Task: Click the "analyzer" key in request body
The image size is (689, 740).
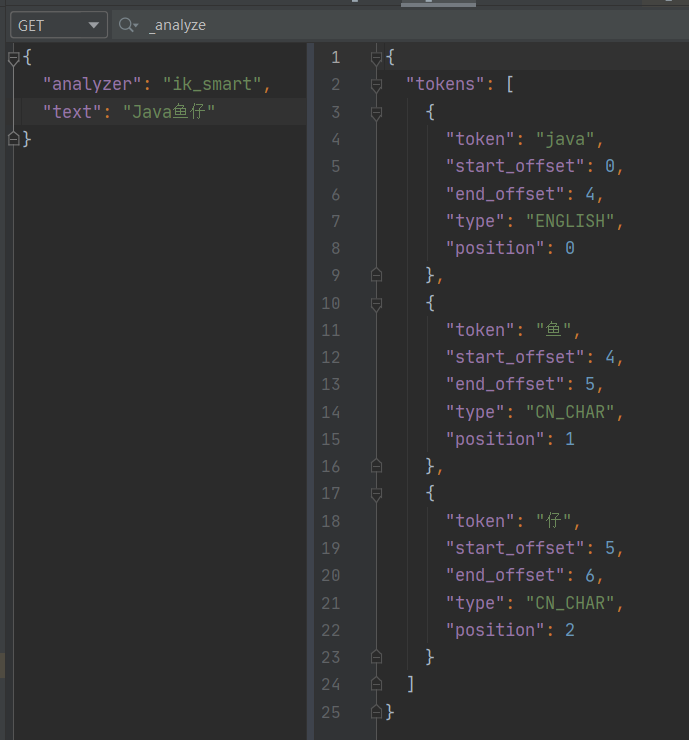Action: [92, 84]
